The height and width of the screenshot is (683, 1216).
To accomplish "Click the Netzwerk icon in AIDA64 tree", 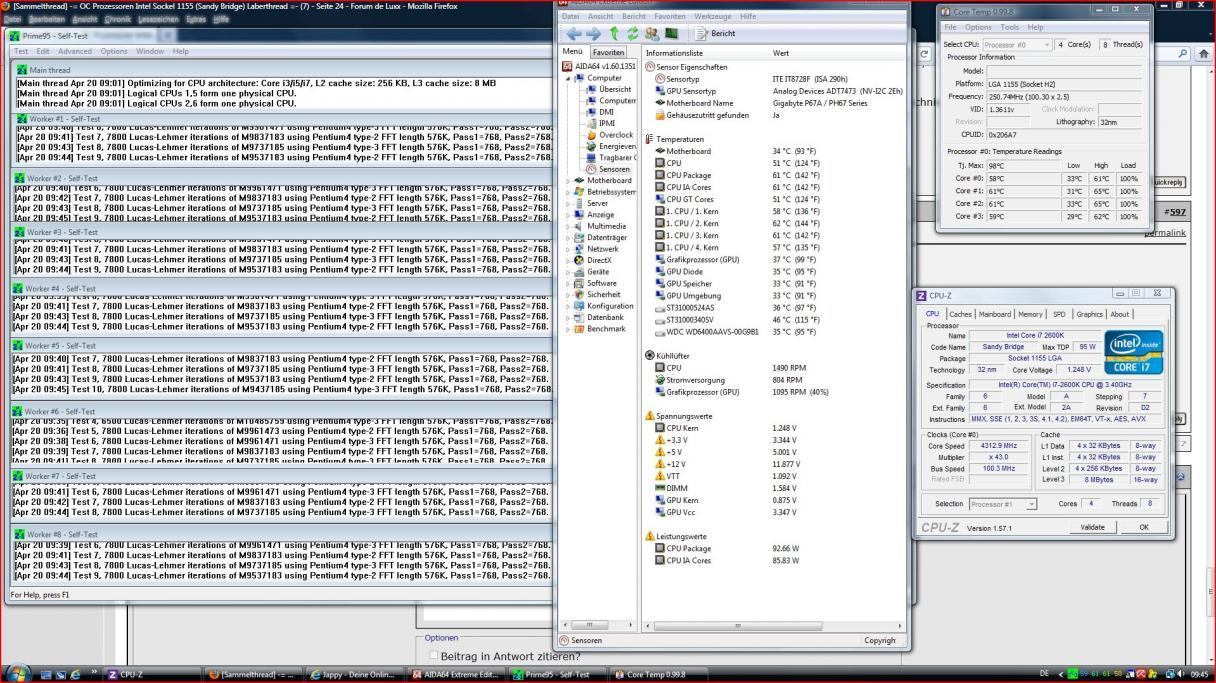I will (x=579, y=249).
